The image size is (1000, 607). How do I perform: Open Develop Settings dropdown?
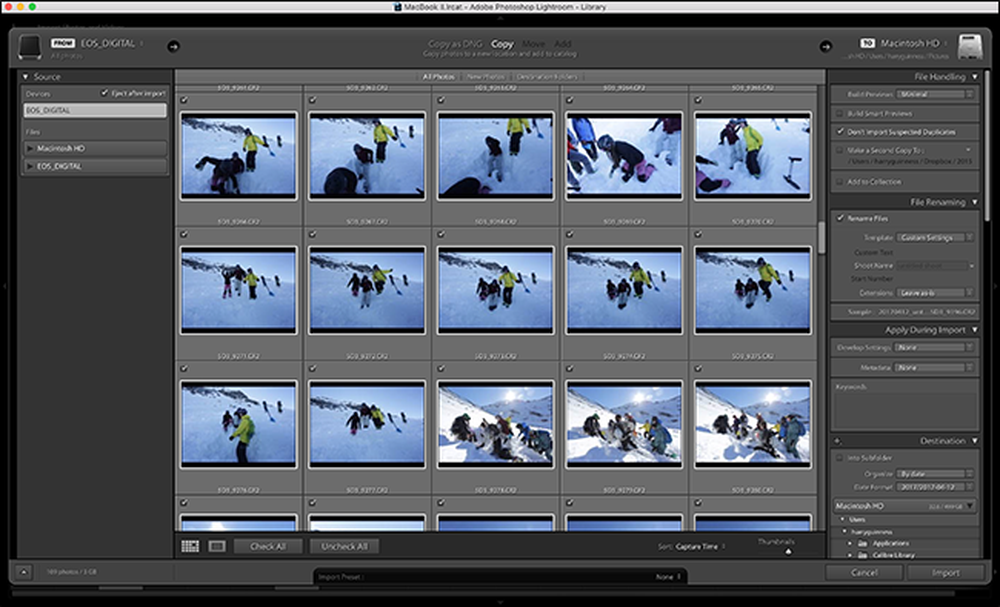click(935, 347)
